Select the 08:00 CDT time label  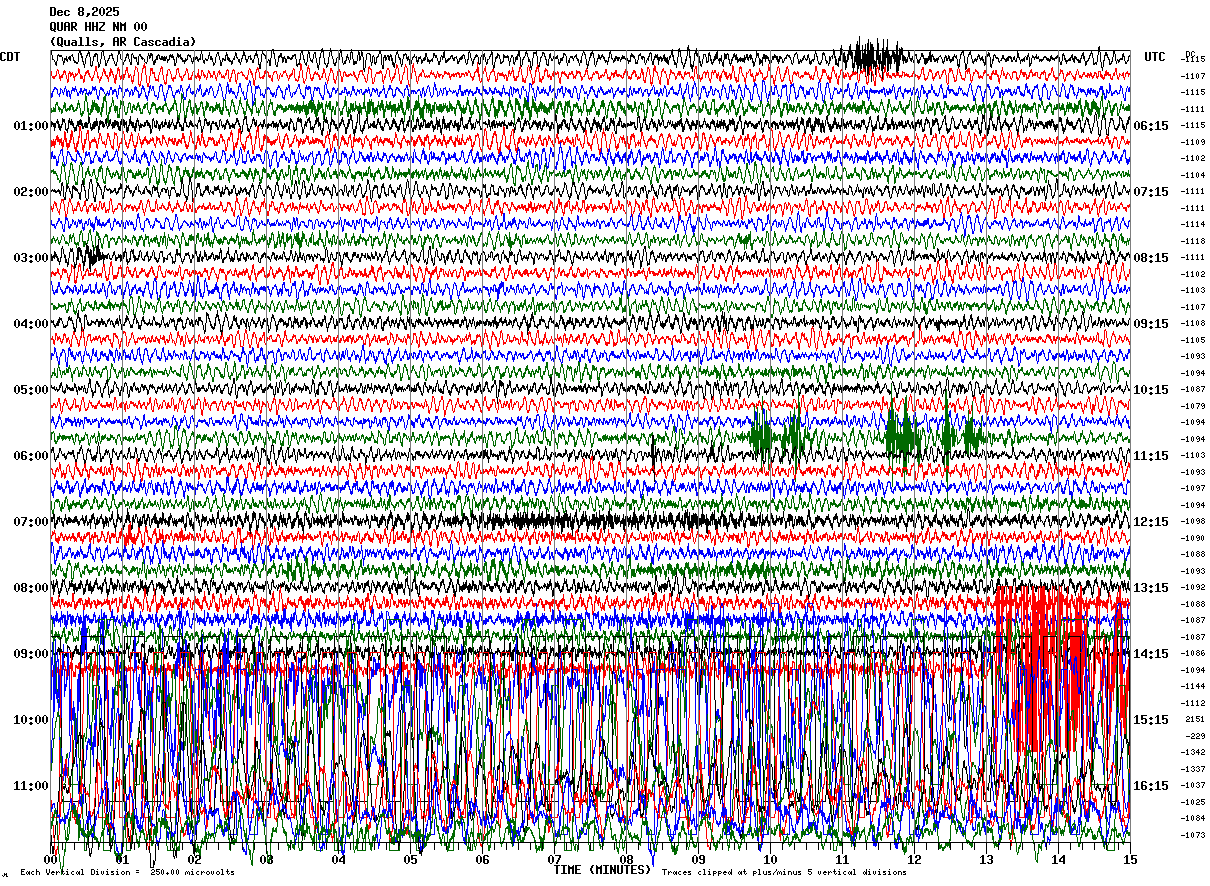click(x=31, y=588)
